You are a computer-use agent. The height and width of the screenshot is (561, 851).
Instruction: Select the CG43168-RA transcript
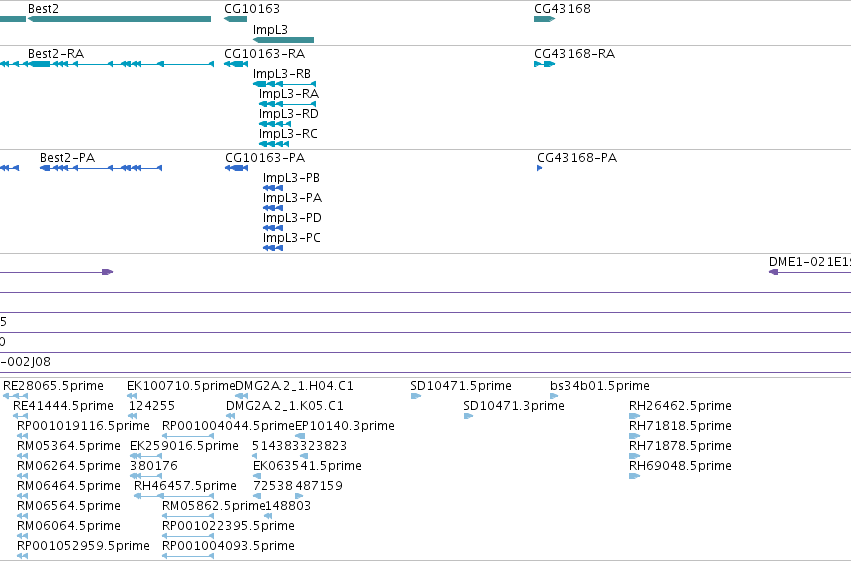click(x=545, y=64)
